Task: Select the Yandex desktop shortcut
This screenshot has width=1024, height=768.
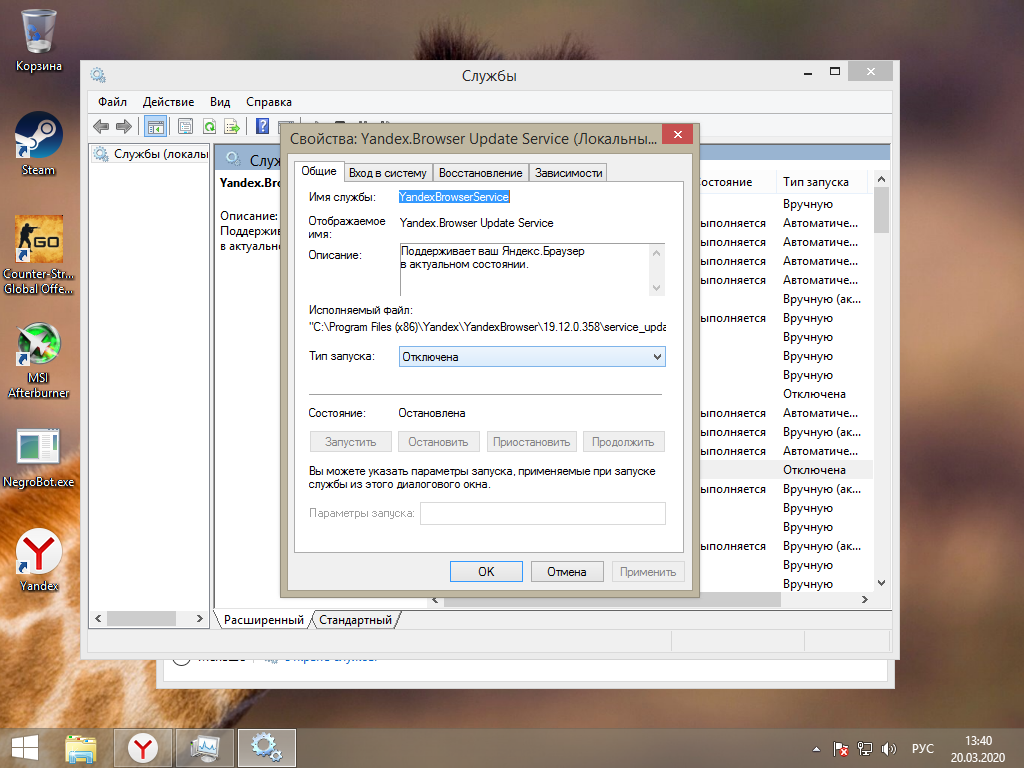Action: 39,560
